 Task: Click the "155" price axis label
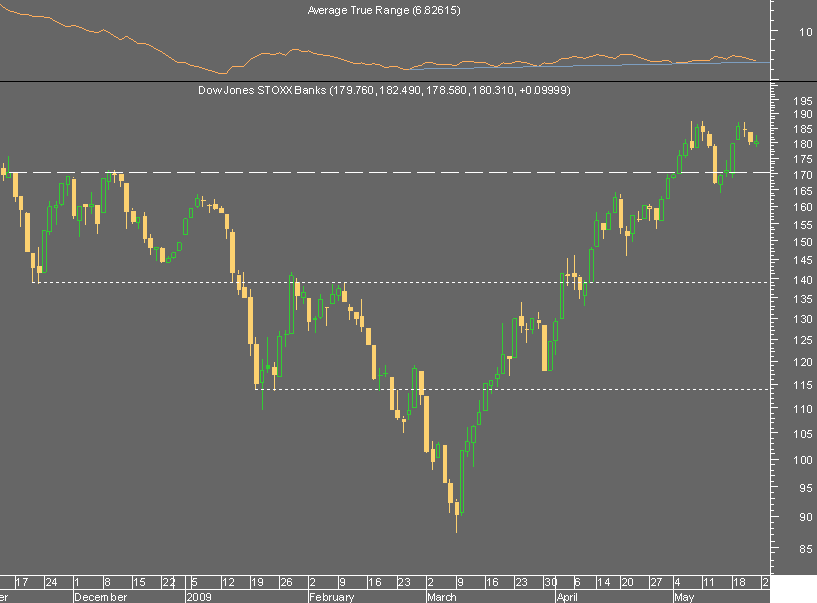pos(802,225)
